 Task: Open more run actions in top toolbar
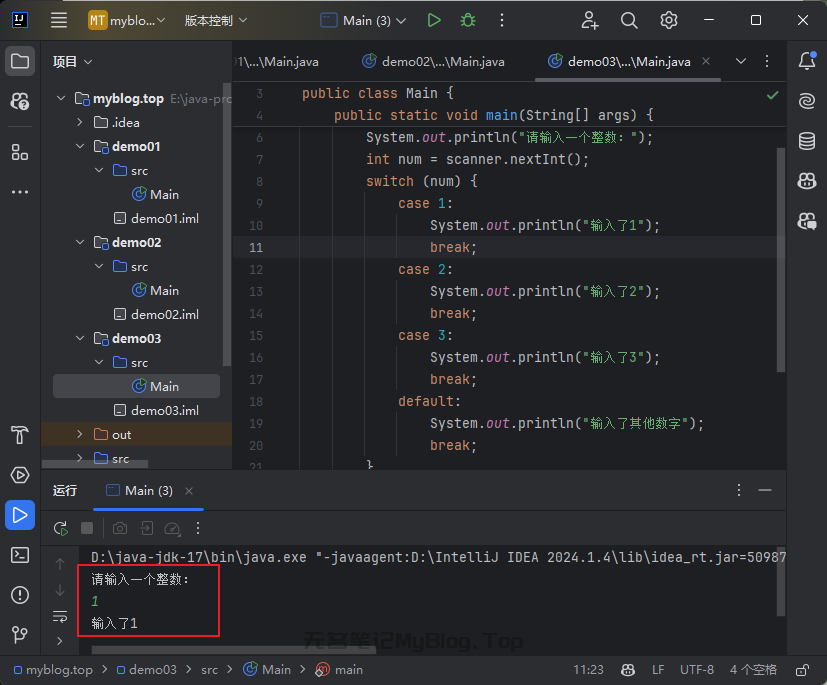[502, 21]
